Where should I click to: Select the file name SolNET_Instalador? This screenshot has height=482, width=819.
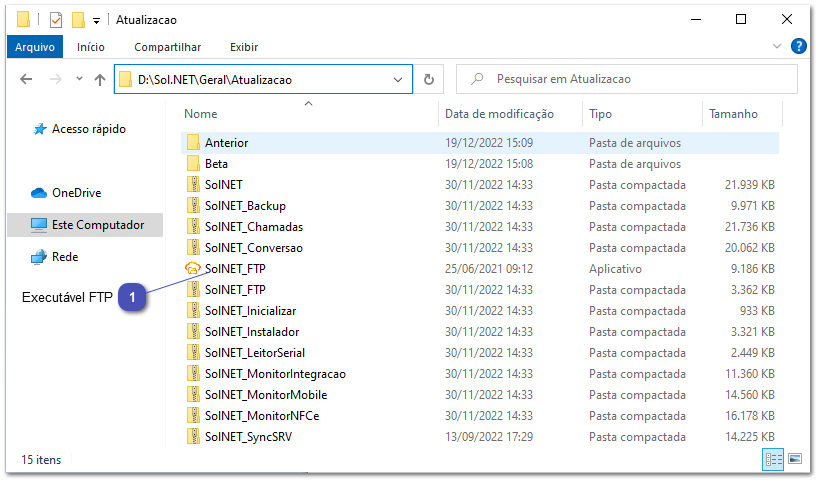tap(252, 332)
